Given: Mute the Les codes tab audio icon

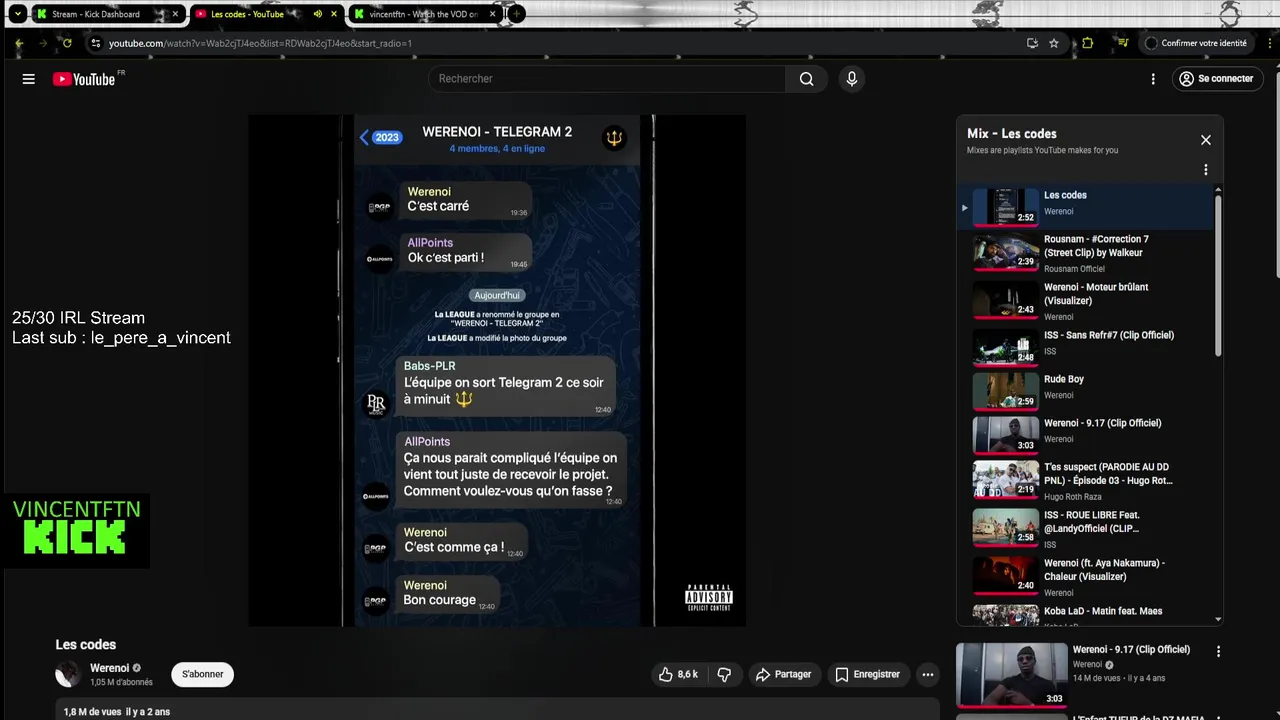Looking at the screenshot, I should coord(317,14).
